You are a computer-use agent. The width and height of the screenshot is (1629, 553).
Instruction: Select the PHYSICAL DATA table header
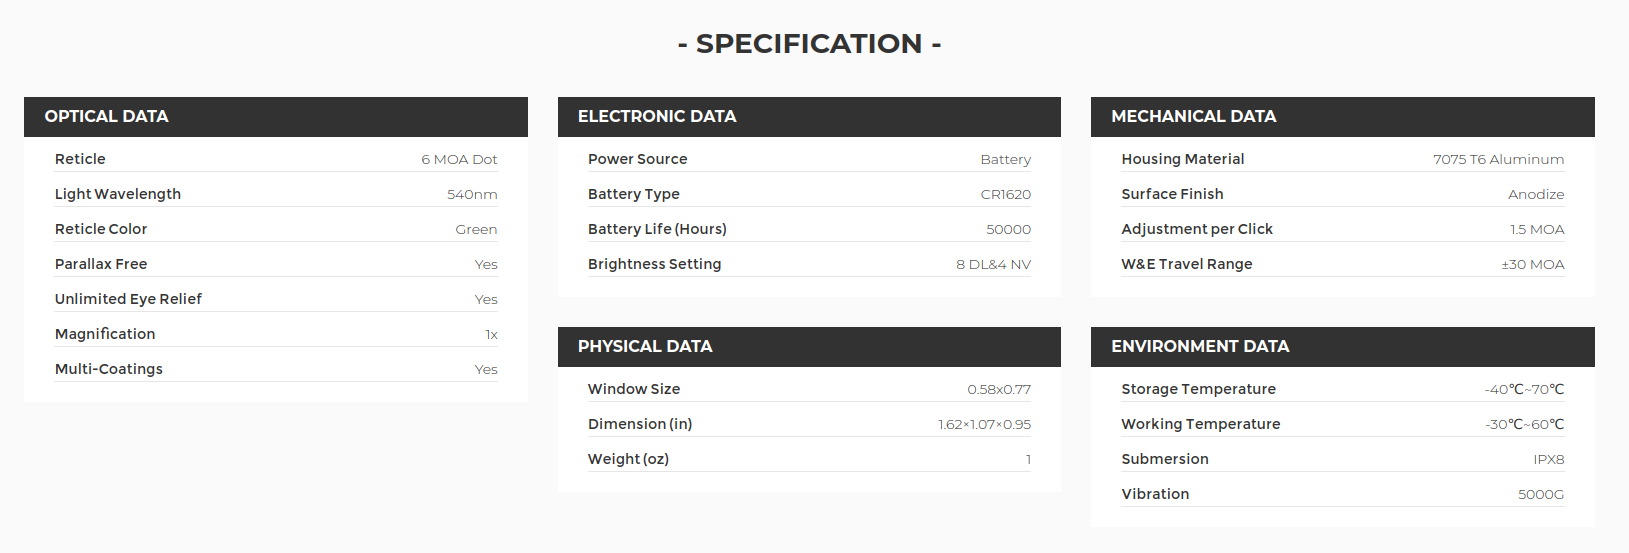coord(809,347)
